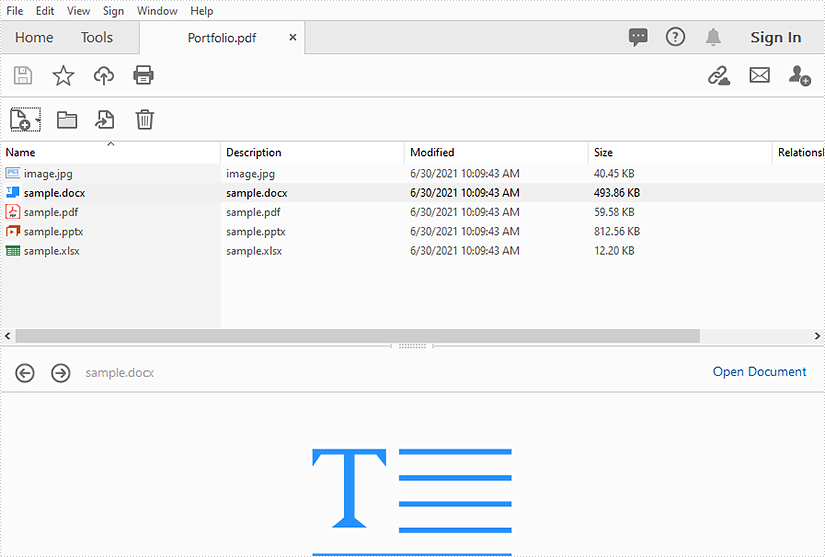Click the Save file icon
The image size is (825, 557).
pos(23,75)
